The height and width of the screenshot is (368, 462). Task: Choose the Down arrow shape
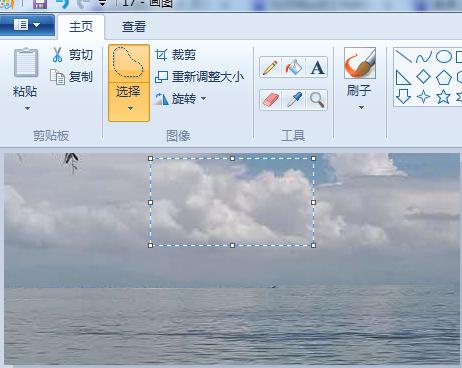pyautogui.click(x=403, y=97)
